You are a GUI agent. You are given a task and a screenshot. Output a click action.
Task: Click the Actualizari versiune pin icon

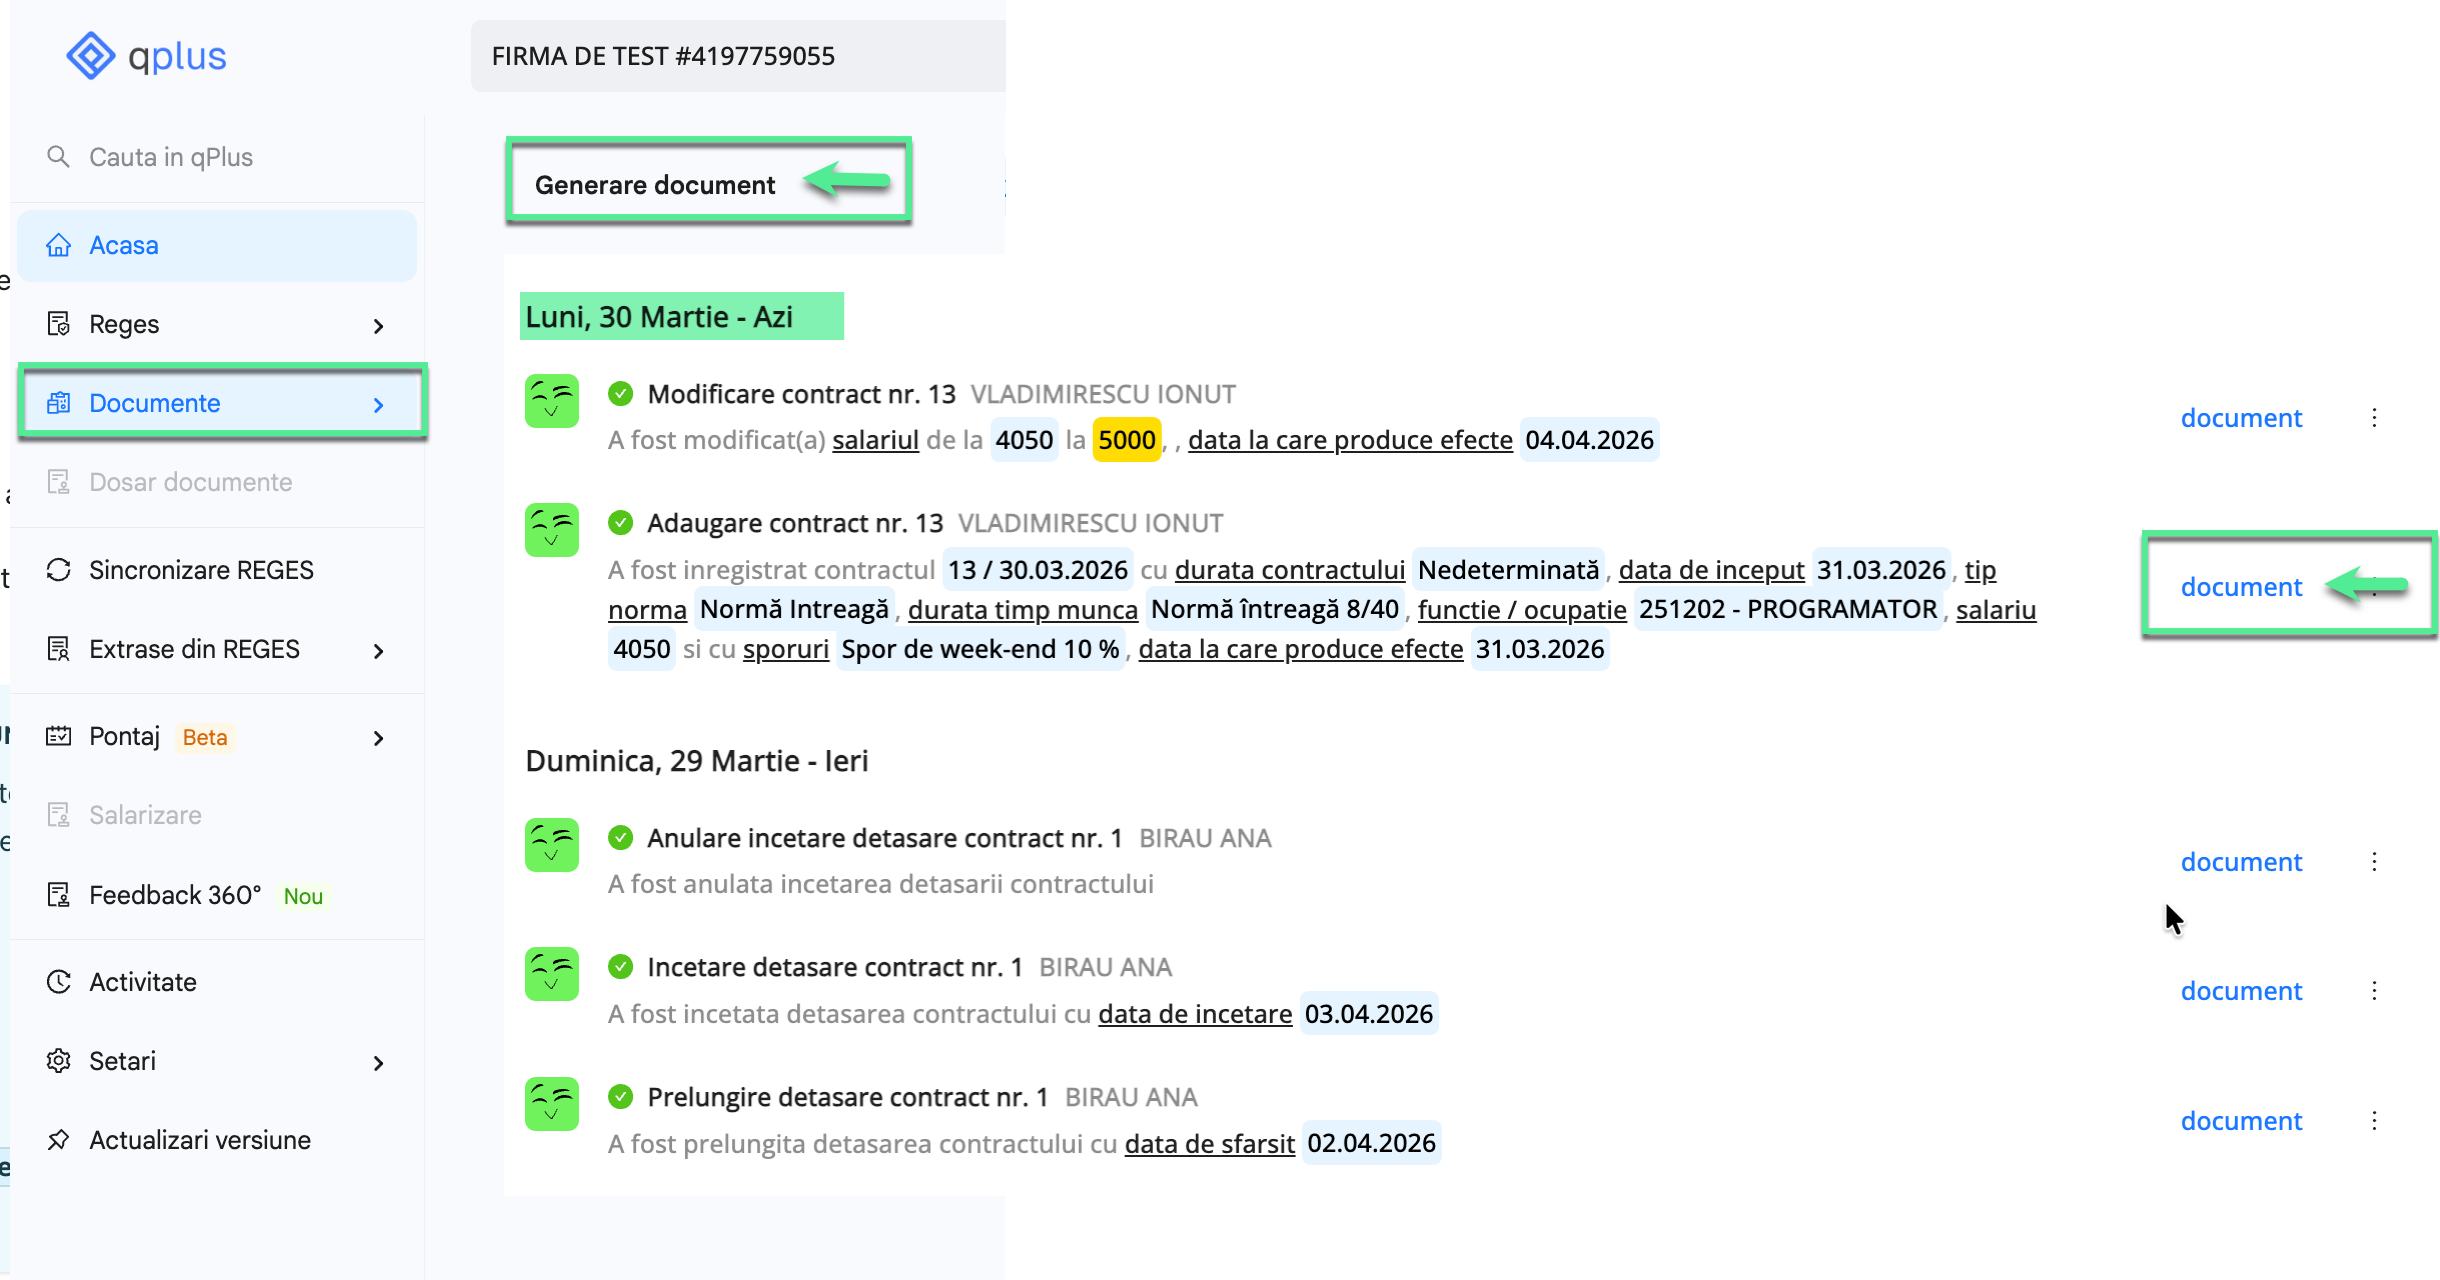click(x=59, y=1140)
